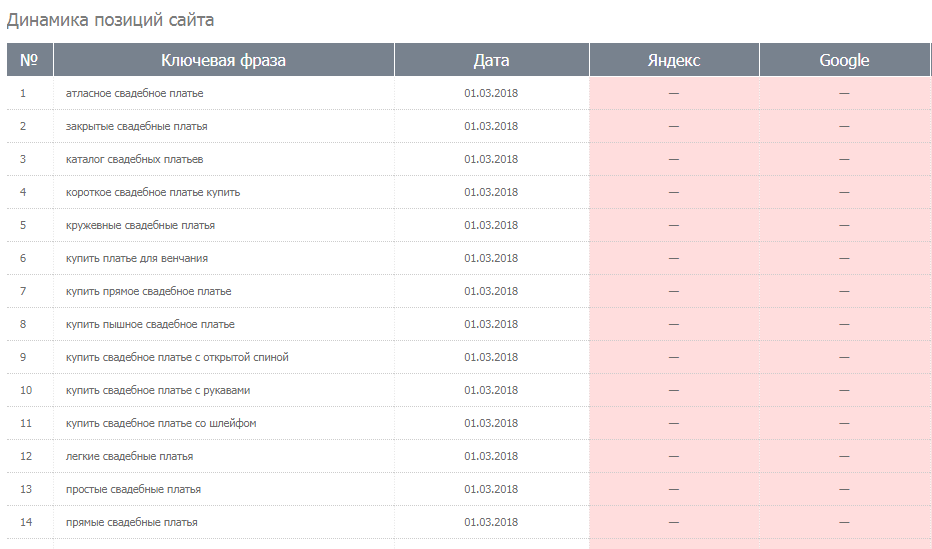
Task: Select the phrase атласное свадебное платье
Action: coord(134,93)
